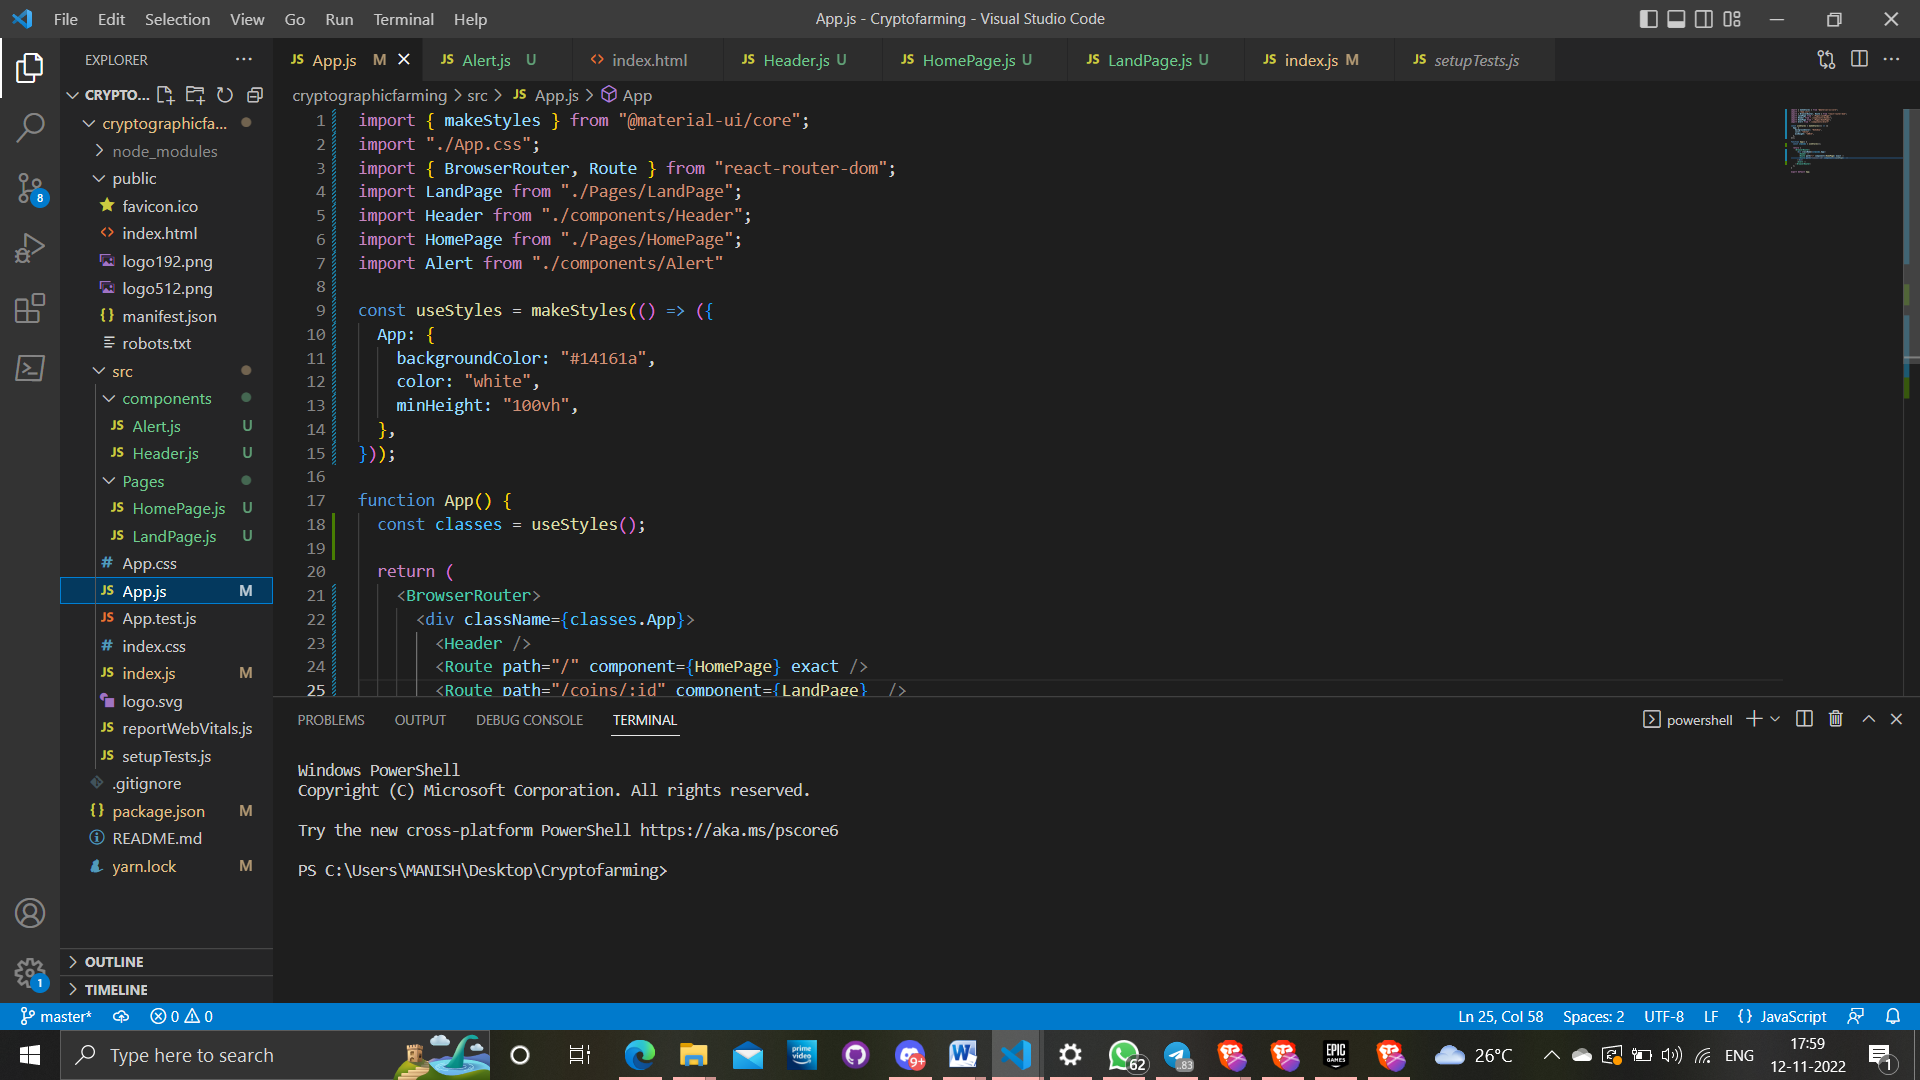The height and width of the screenshot is (1080, 1920).
Task: Open launch profile dropdown next to plus
Action: pyautogui.click(x=1776, y=719)
